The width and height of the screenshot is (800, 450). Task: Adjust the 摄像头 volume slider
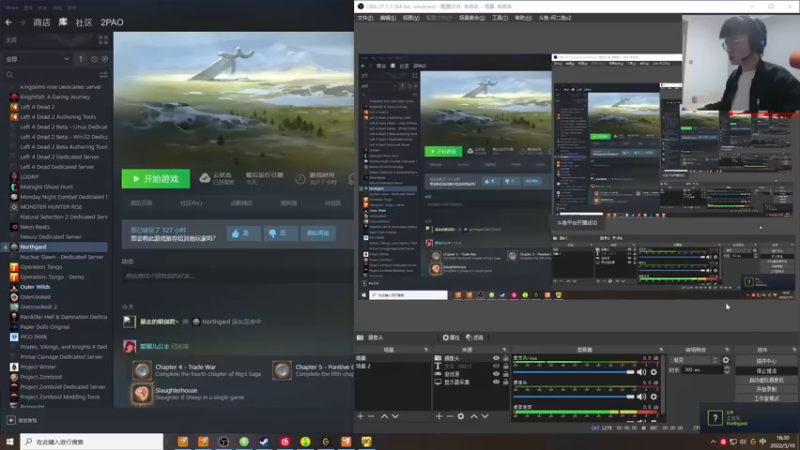point(573,396)
